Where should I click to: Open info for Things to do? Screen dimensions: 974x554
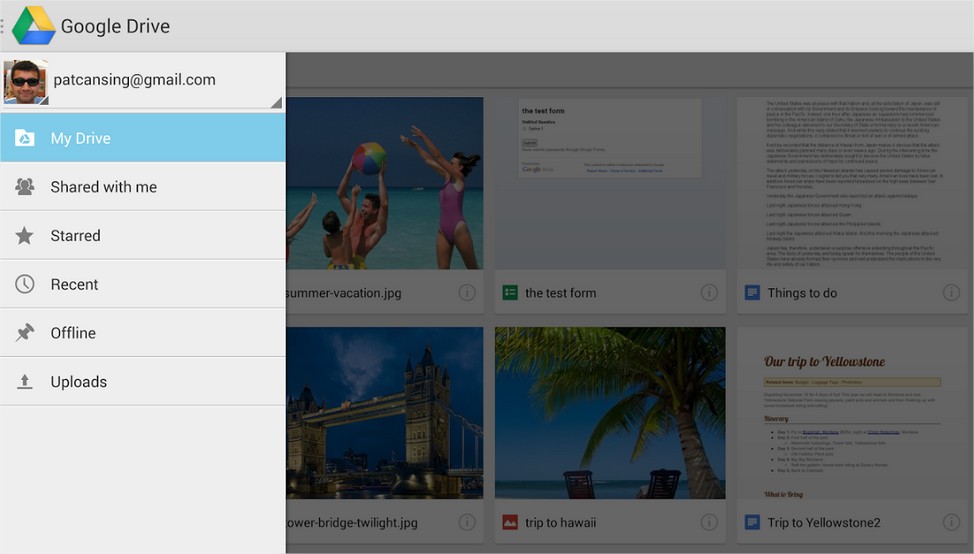[951, 293]
